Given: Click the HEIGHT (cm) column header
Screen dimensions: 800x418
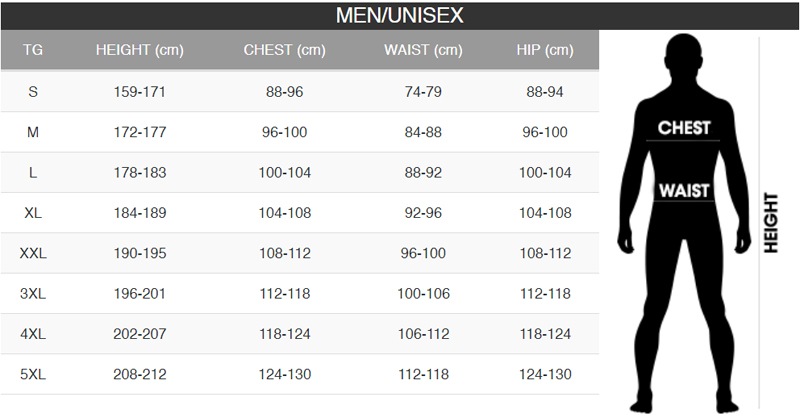Looking at the screenshot, I should coord(137,50).
